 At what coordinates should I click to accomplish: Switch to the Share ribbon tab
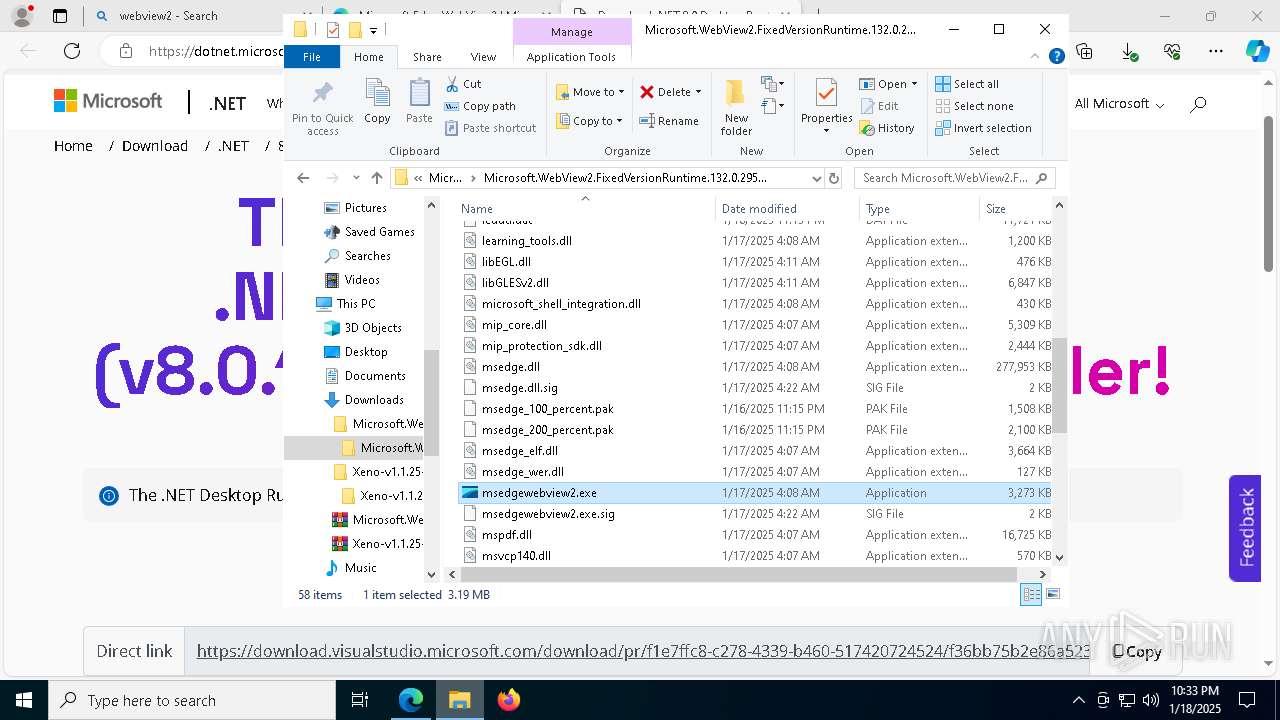[x=427, y=57]
